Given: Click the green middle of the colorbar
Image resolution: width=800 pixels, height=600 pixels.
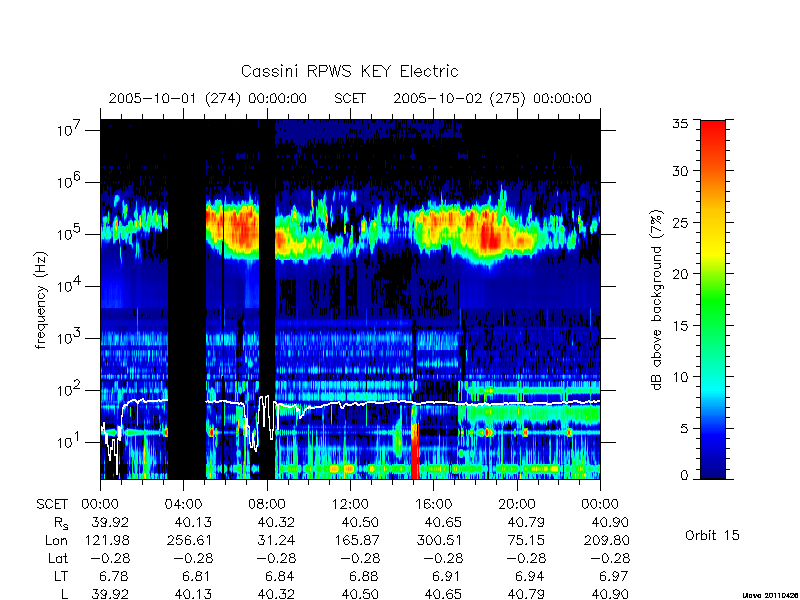Looking at the screenshot, I should point(713,299).
